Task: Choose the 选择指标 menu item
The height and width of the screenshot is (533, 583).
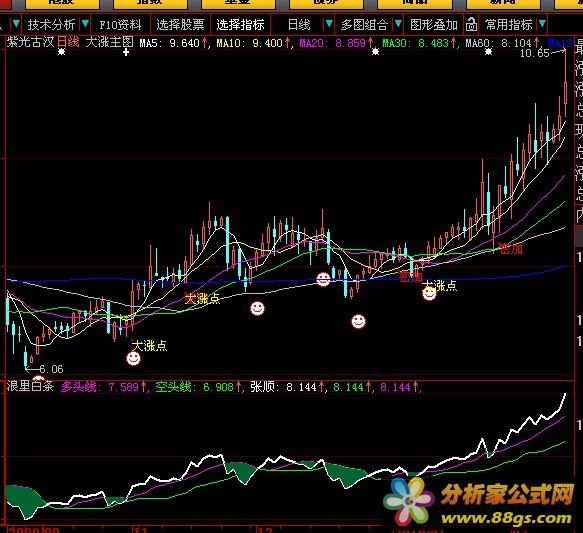Action: coord(240,25)
